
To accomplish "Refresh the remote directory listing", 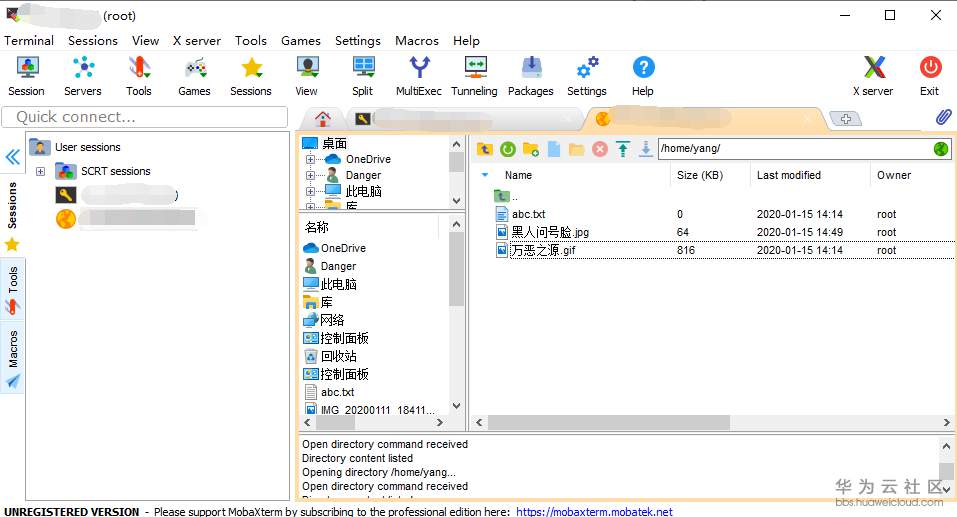I will coord(508,149).
